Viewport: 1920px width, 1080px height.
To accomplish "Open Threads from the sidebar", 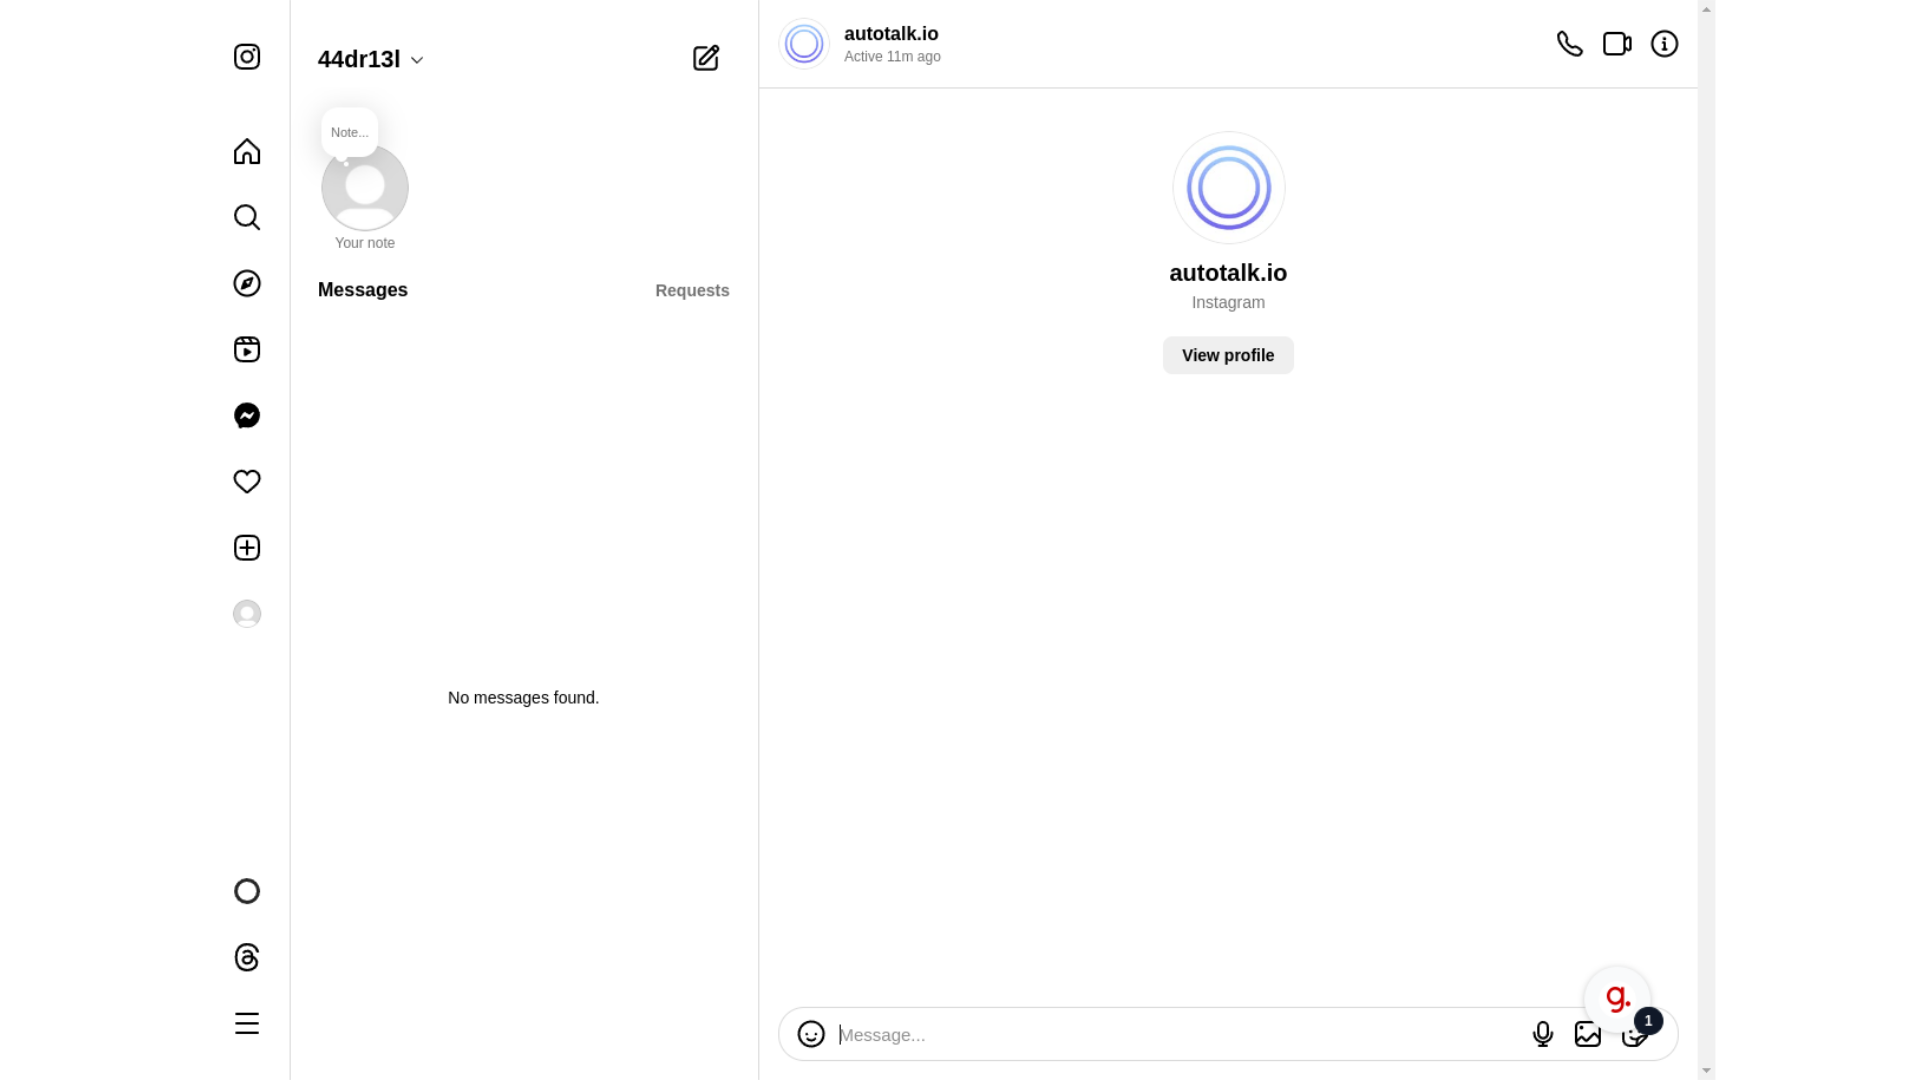I will click(x=247, y=957).
